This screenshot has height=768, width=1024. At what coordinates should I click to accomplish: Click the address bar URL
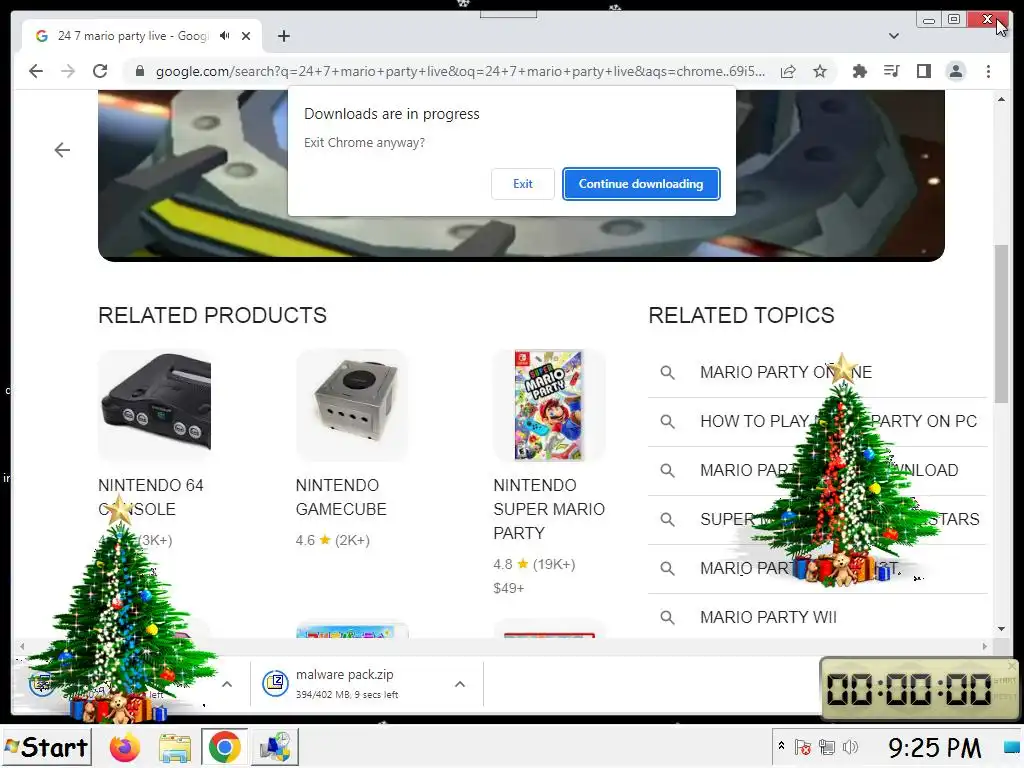(x=460, y=71)
